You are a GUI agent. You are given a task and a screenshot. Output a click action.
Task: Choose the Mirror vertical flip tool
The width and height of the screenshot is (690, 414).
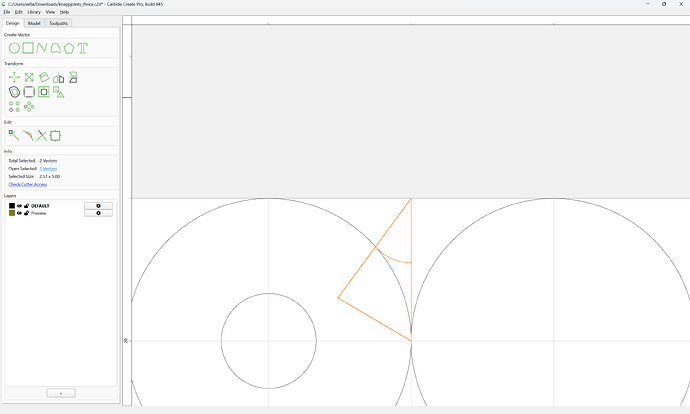coord(73,77)
